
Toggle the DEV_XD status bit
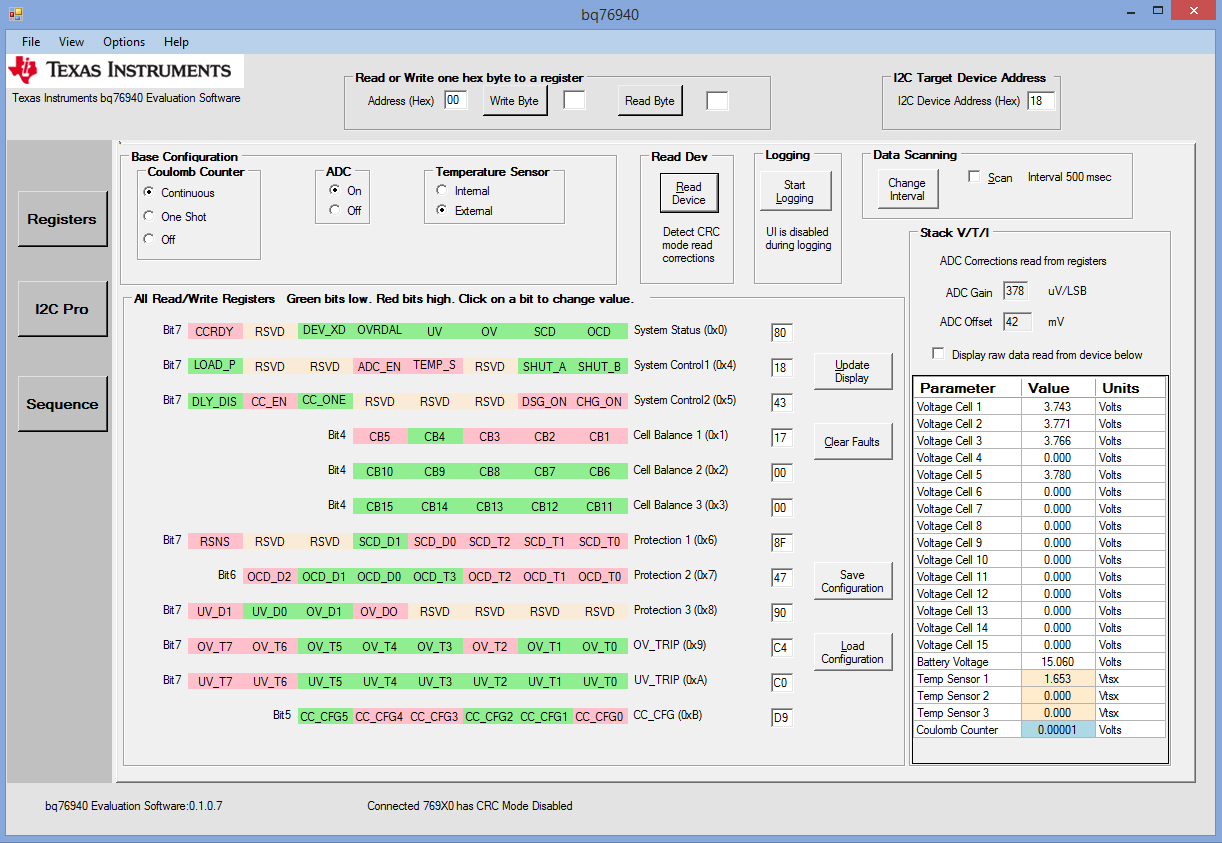coord(324,331)
